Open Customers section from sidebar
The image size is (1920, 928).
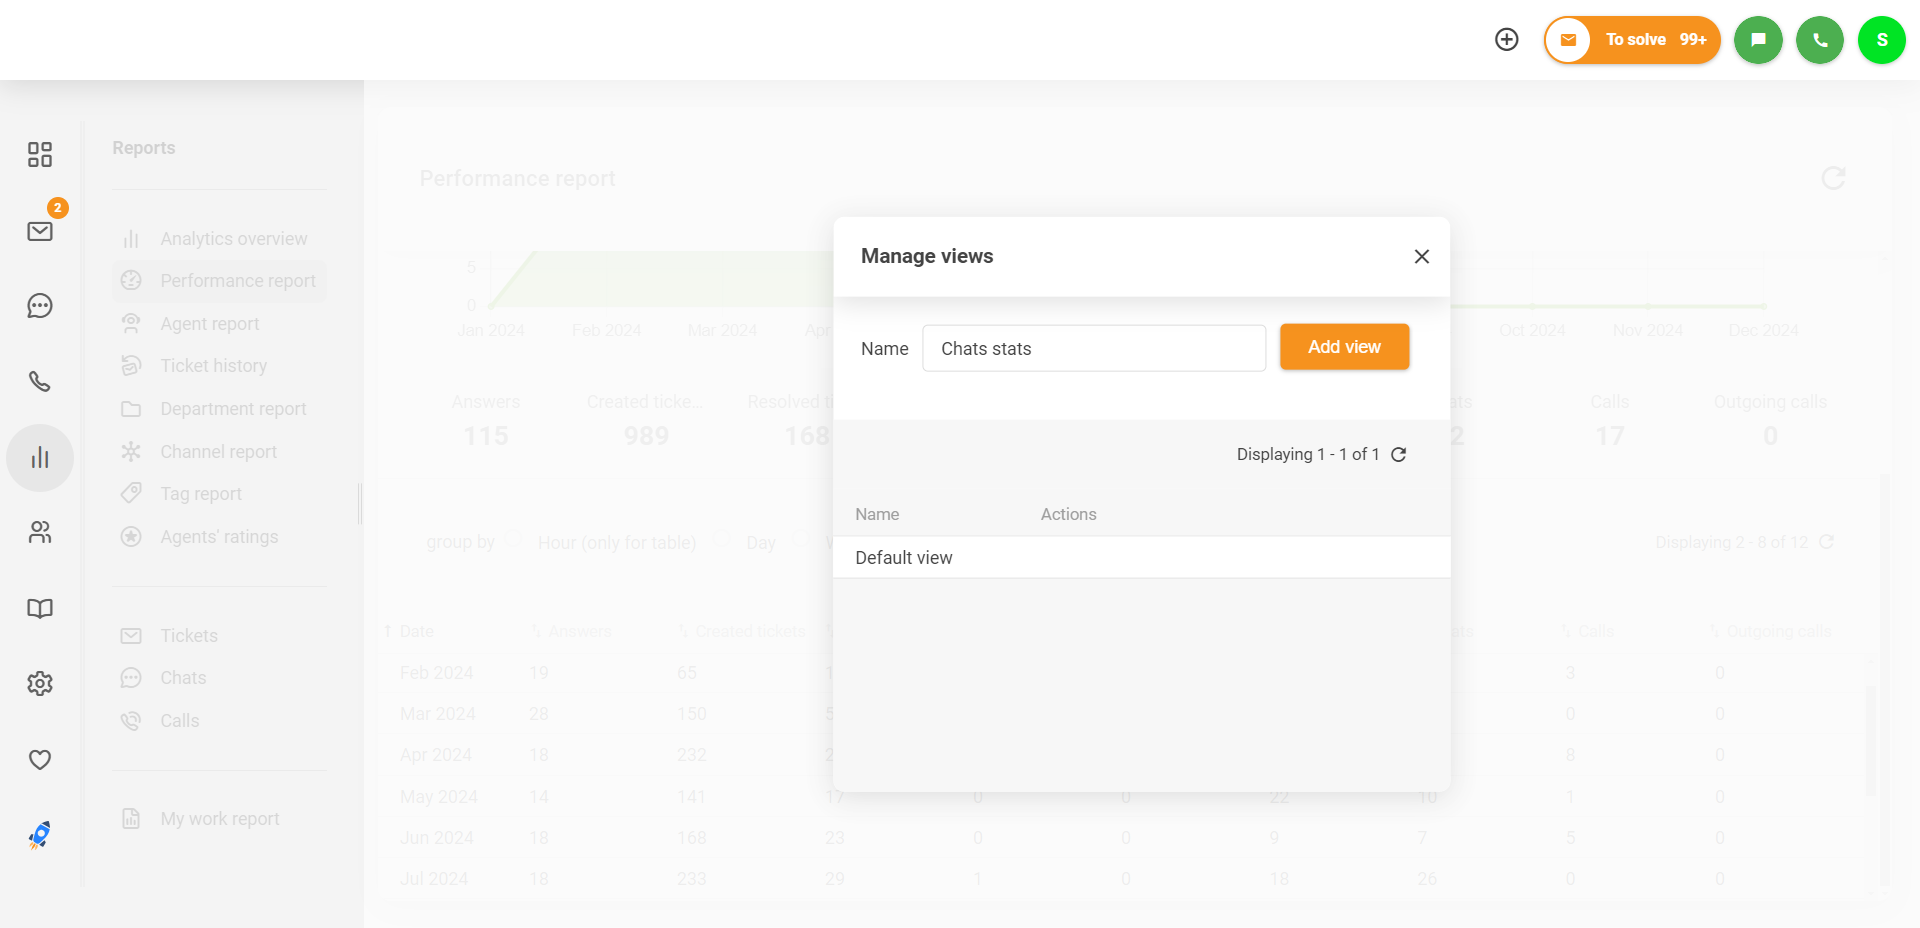click(40, 533)
